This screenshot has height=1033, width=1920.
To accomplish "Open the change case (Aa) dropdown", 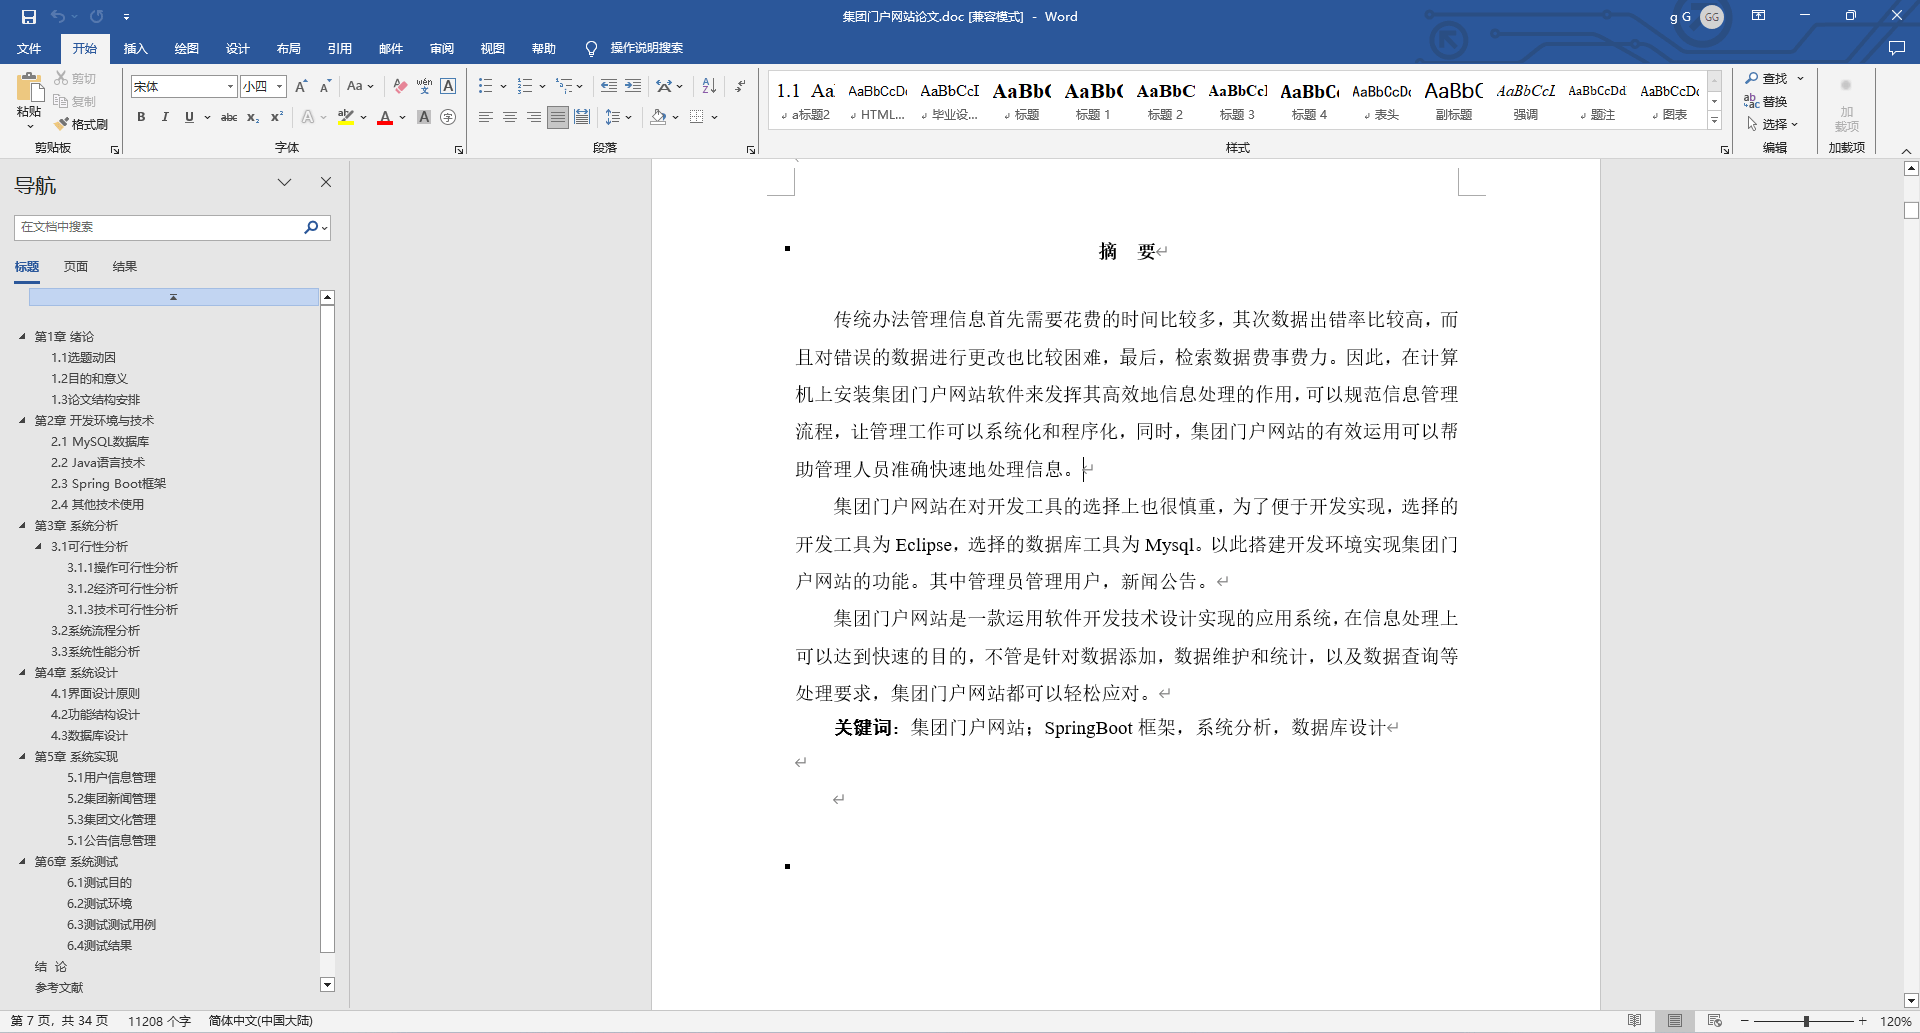I will pos(360,86).
